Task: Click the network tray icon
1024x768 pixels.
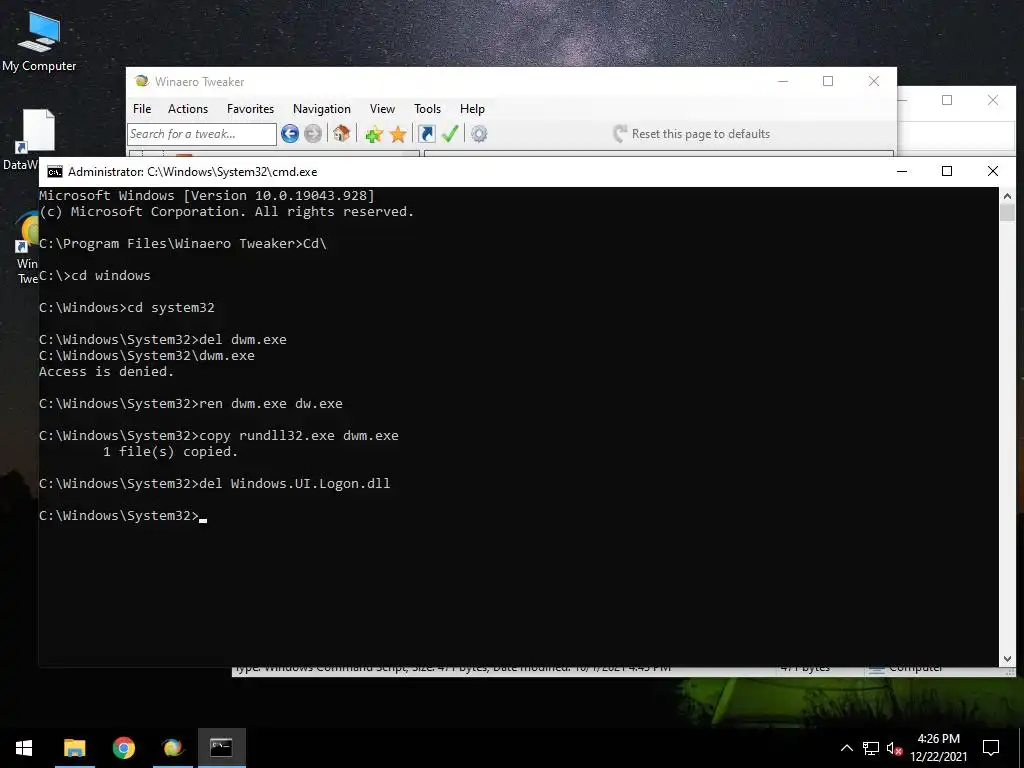Action: pos(871,748)
